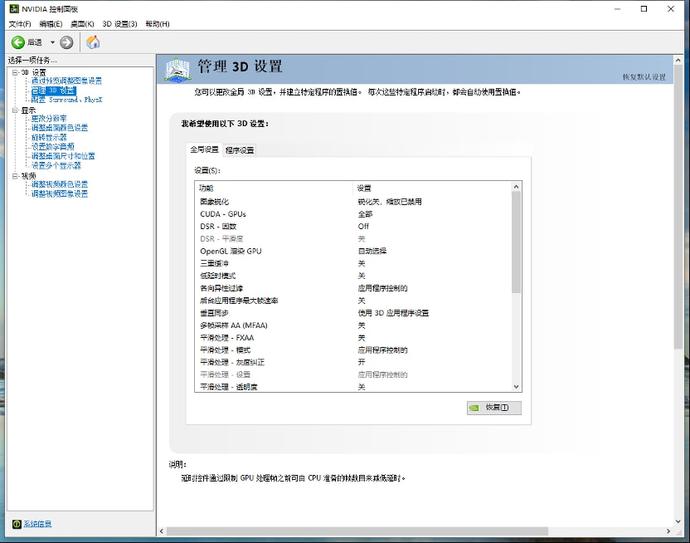Open 设置多个显示器 in tree
This screenshot has width=690, height=543.
pos(56,165)
